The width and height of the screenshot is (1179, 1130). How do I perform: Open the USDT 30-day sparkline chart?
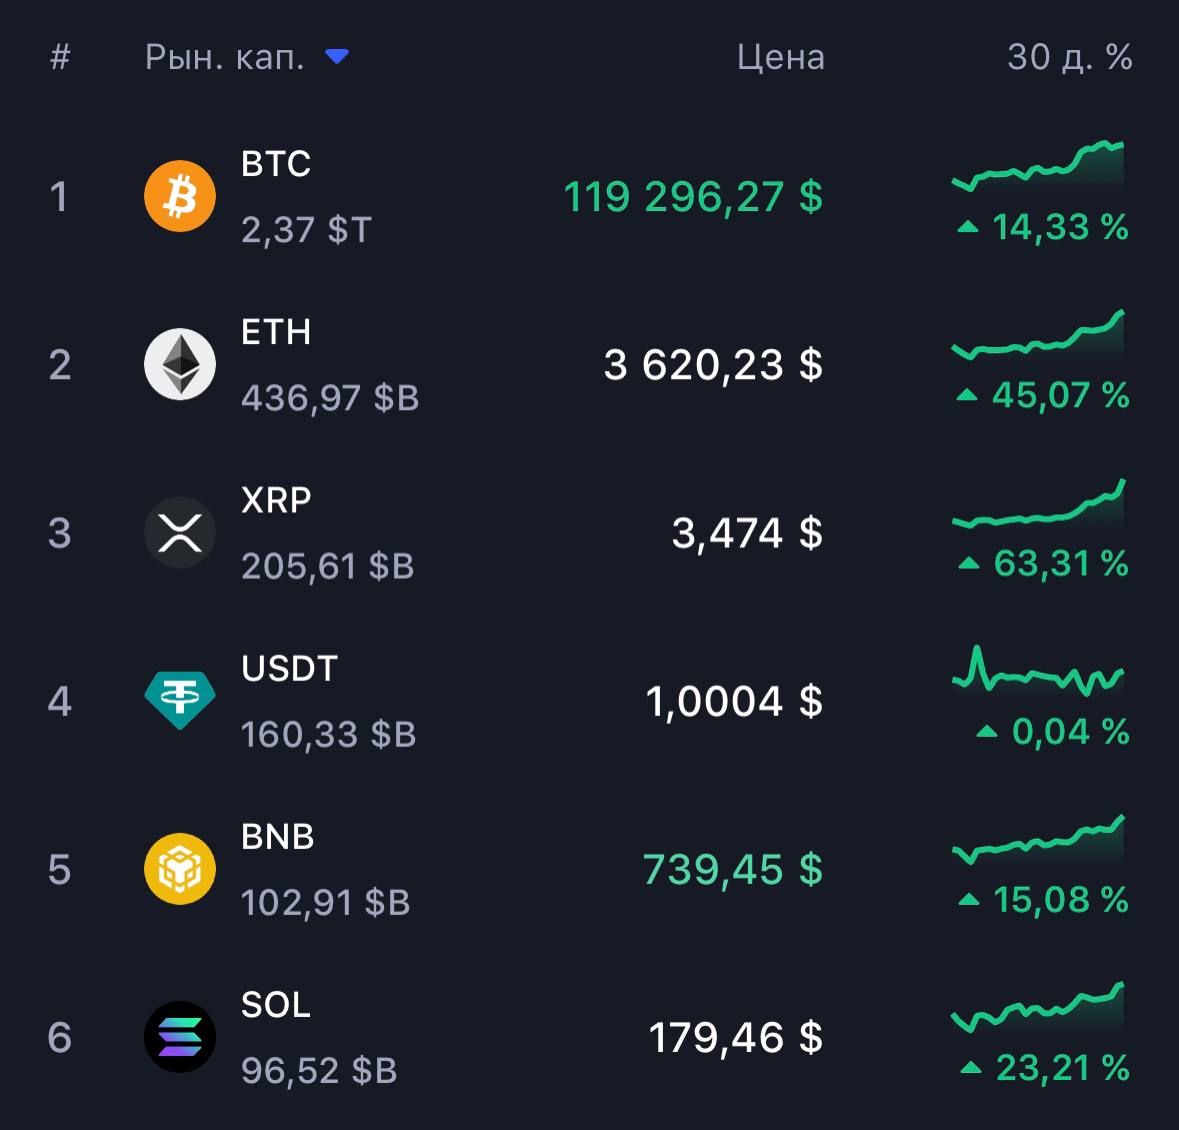(1038, 671)
